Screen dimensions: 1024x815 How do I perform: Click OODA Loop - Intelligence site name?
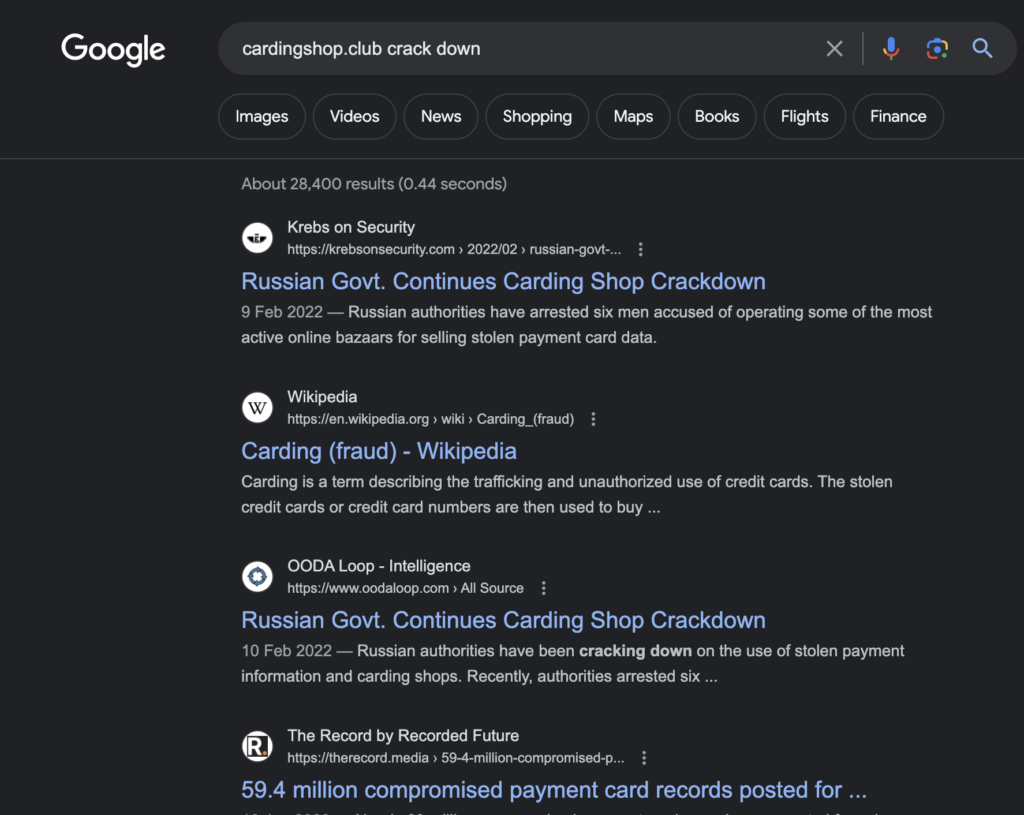pyautogui.click(x=379, y=566)
